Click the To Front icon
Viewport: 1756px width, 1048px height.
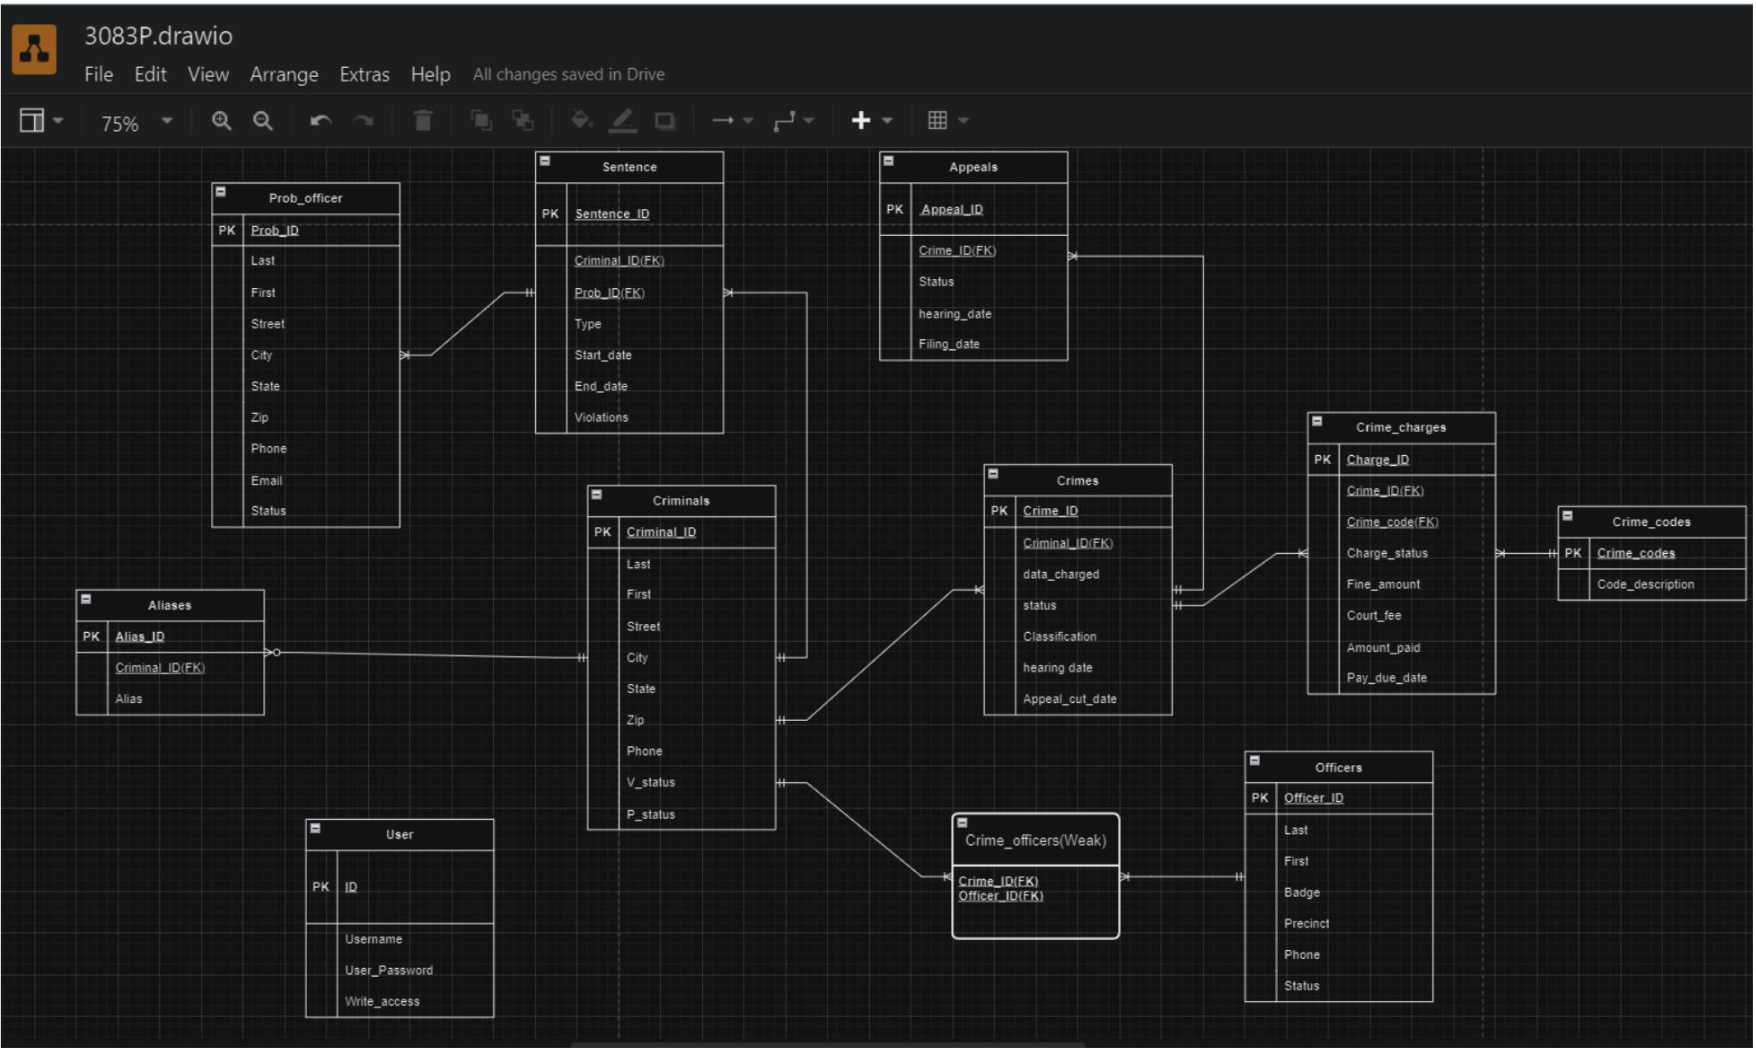coord(481,121)
